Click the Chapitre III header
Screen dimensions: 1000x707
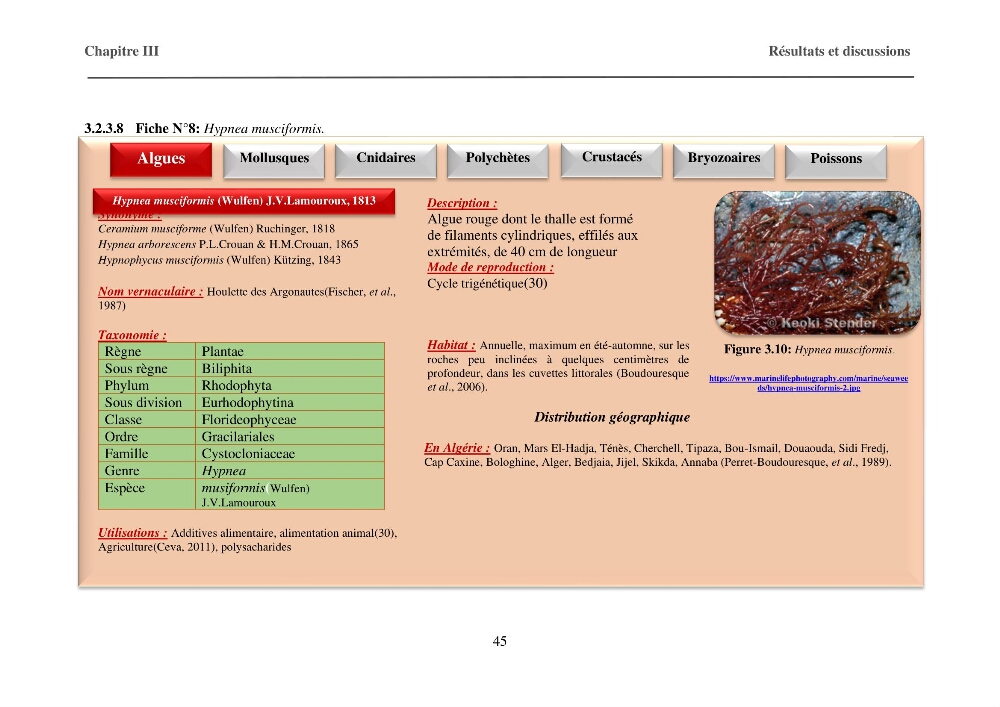pyautogui.click(x=122, y=51)
